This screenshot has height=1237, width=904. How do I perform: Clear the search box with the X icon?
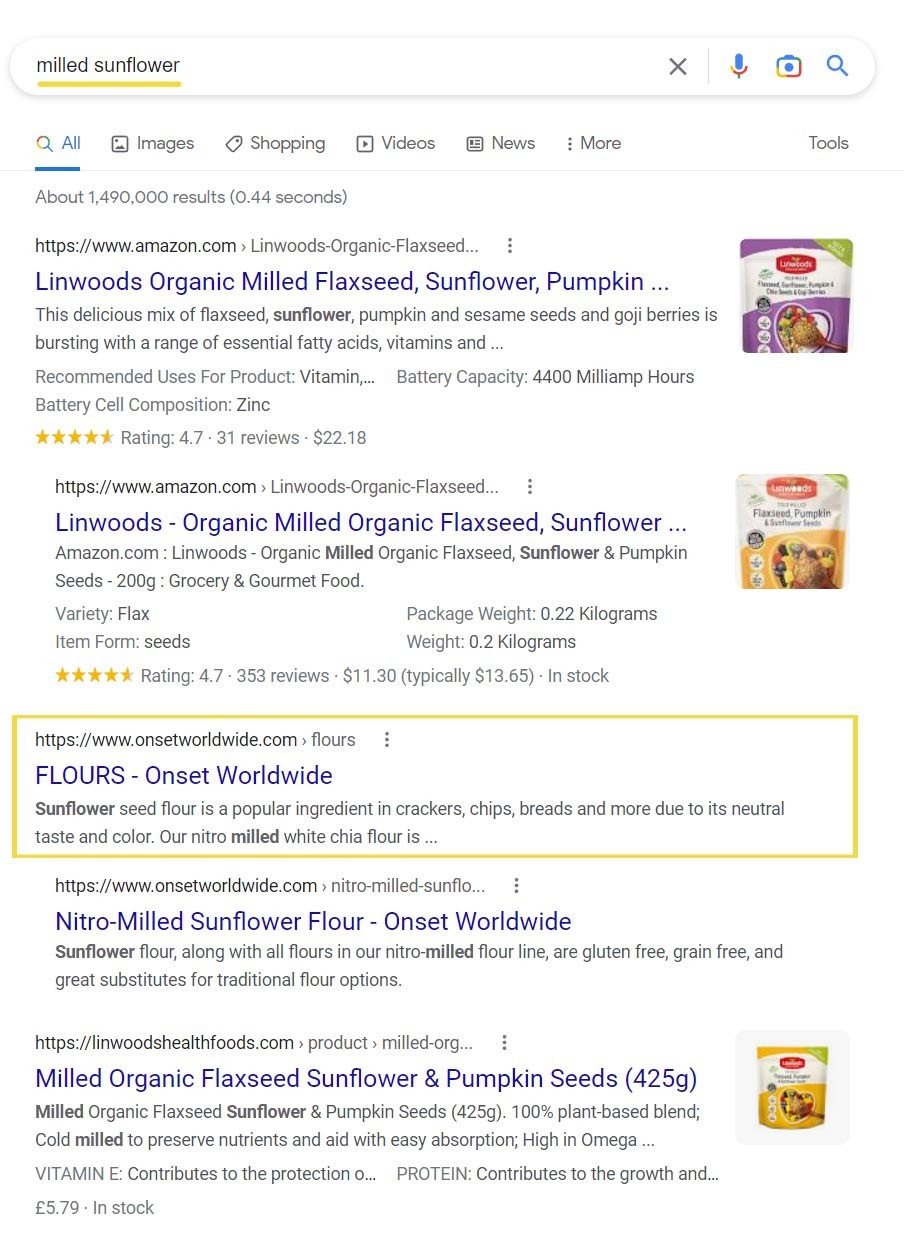pyautogui.click(x=678, y=67)
